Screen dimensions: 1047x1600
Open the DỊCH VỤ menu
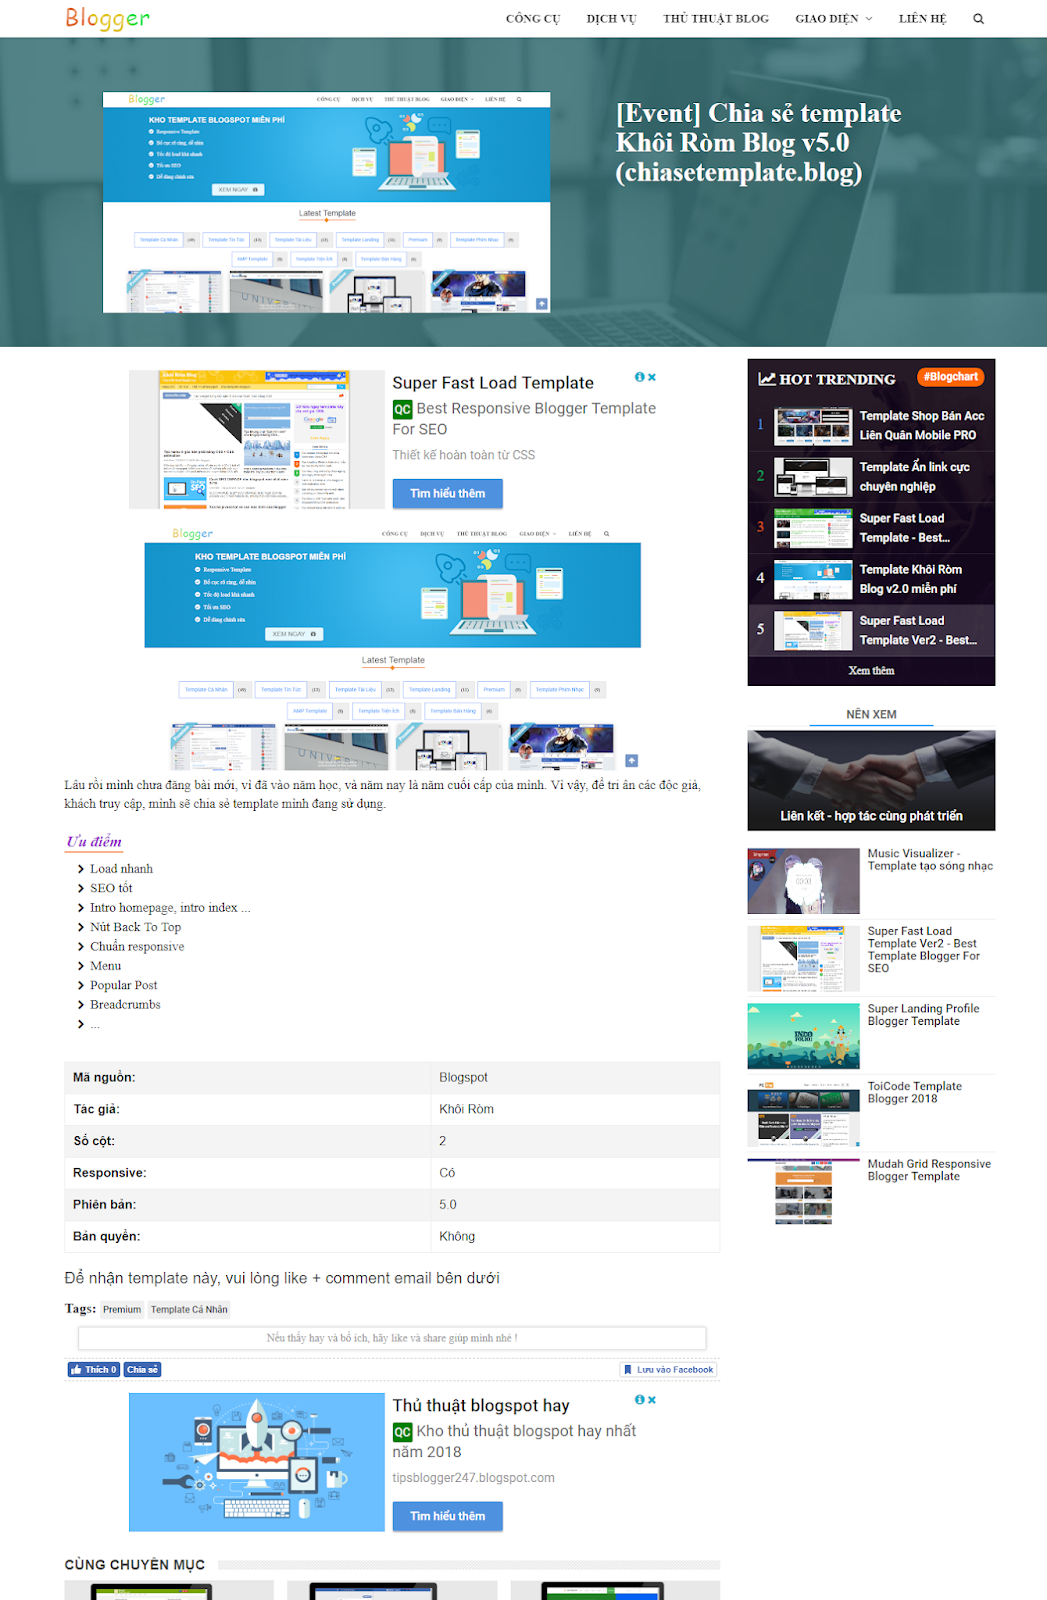point(612,18)
